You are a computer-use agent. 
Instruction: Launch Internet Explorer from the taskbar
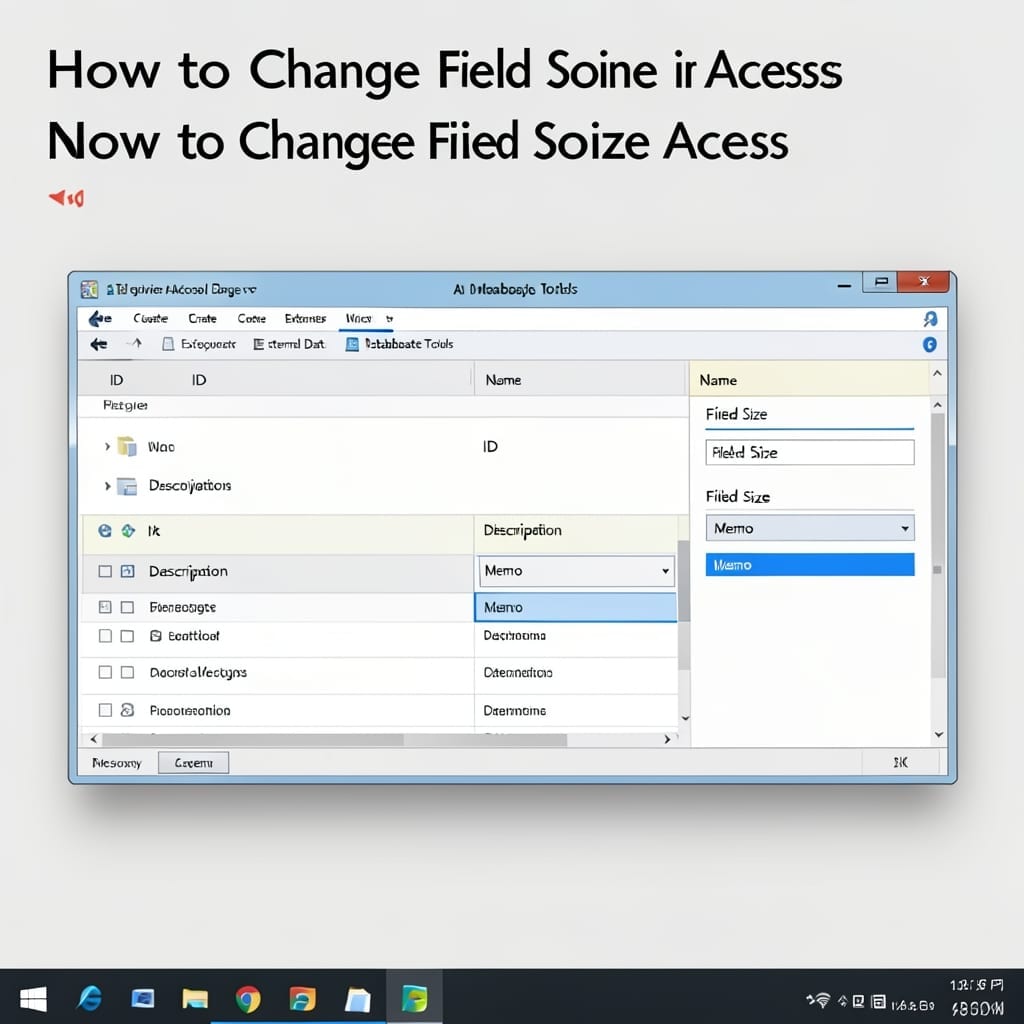89,999
